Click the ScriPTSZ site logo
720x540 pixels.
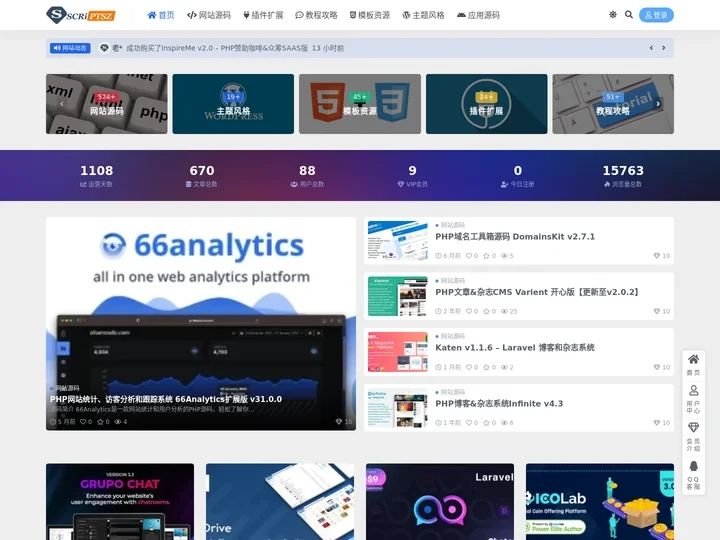pyautogui.click(x=81, y=15)
